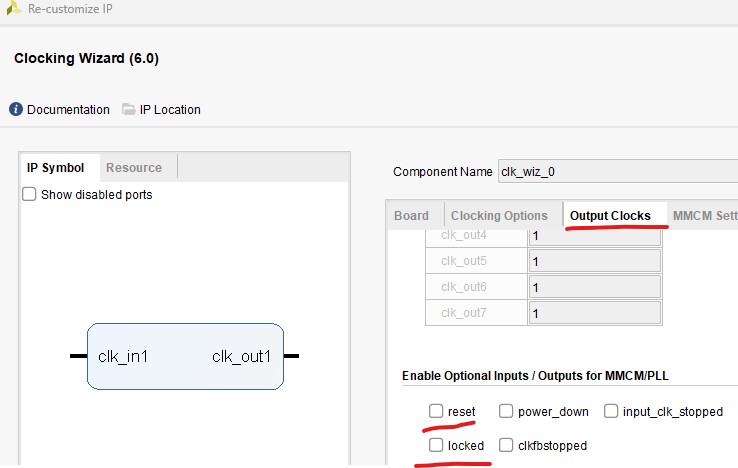This screenshot has width=738, height=468.
Task: Select the Output Clocks tab
Action: click(x=610, y=216)
